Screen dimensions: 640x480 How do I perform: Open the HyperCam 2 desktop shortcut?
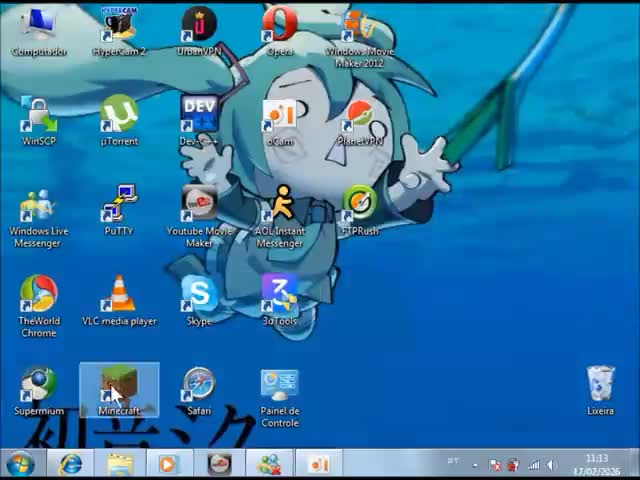[119, 27]
